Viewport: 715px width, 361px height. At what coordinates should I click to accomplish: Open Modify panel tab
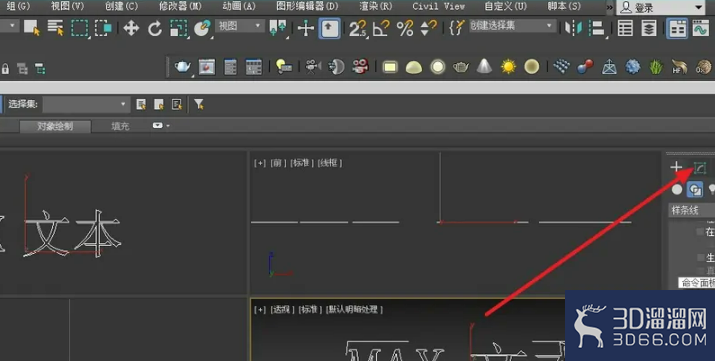pos(700,168)
